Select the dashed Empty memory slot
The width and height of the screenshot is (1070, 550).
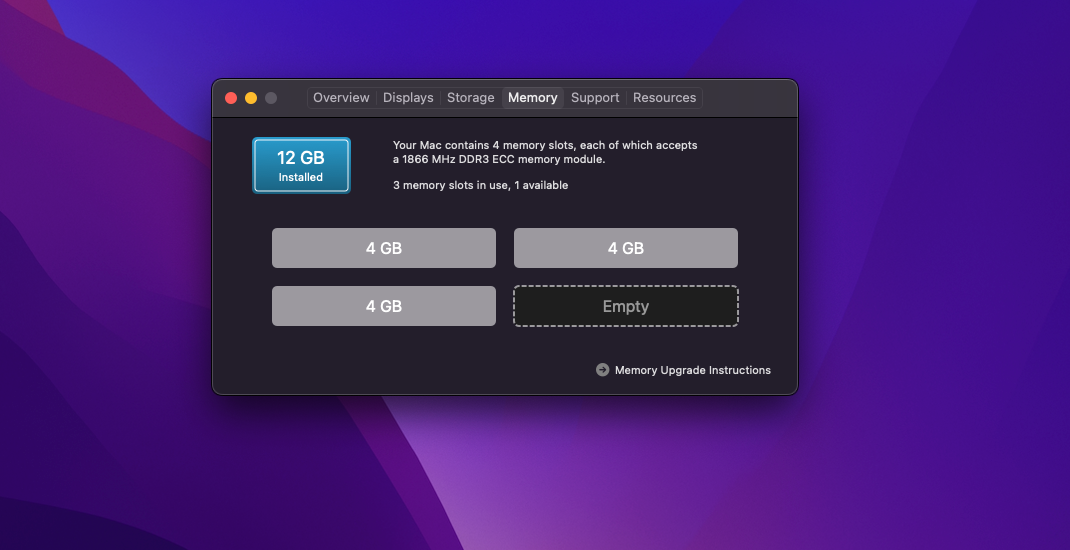tap(626, 306)
